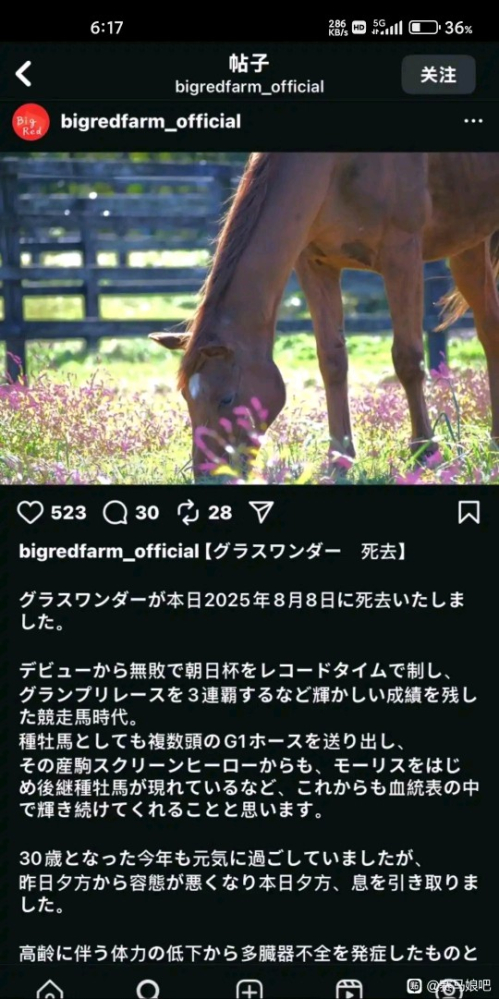Go to Home tab in bottom navigation
Screen dimensions: 499x999
[50, 988]
